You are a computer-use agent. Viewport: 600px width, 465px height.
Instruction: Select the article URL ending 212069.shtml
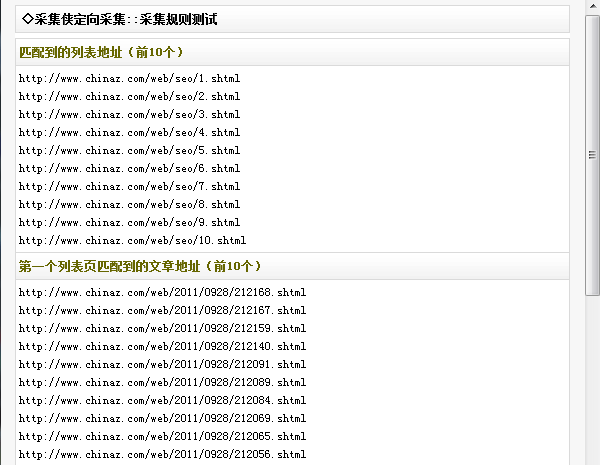(162, 418)
